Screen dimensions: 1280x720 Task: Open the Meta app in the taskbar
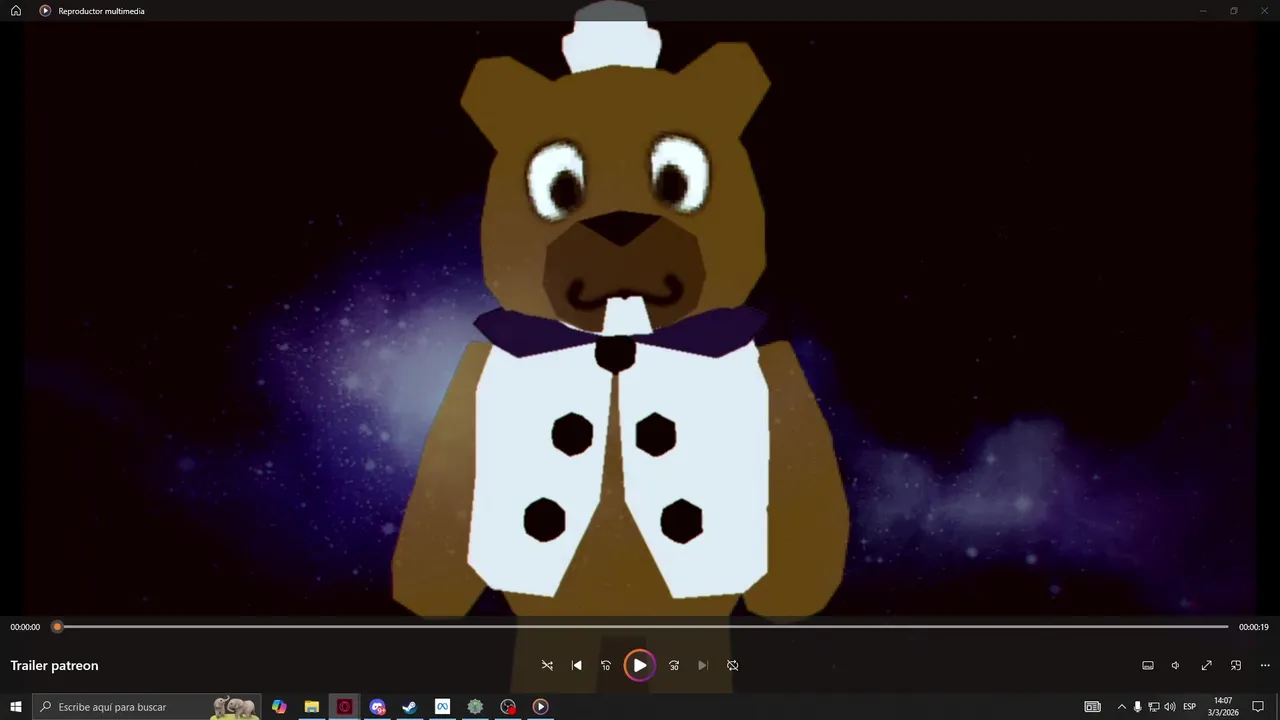(442, 707)
